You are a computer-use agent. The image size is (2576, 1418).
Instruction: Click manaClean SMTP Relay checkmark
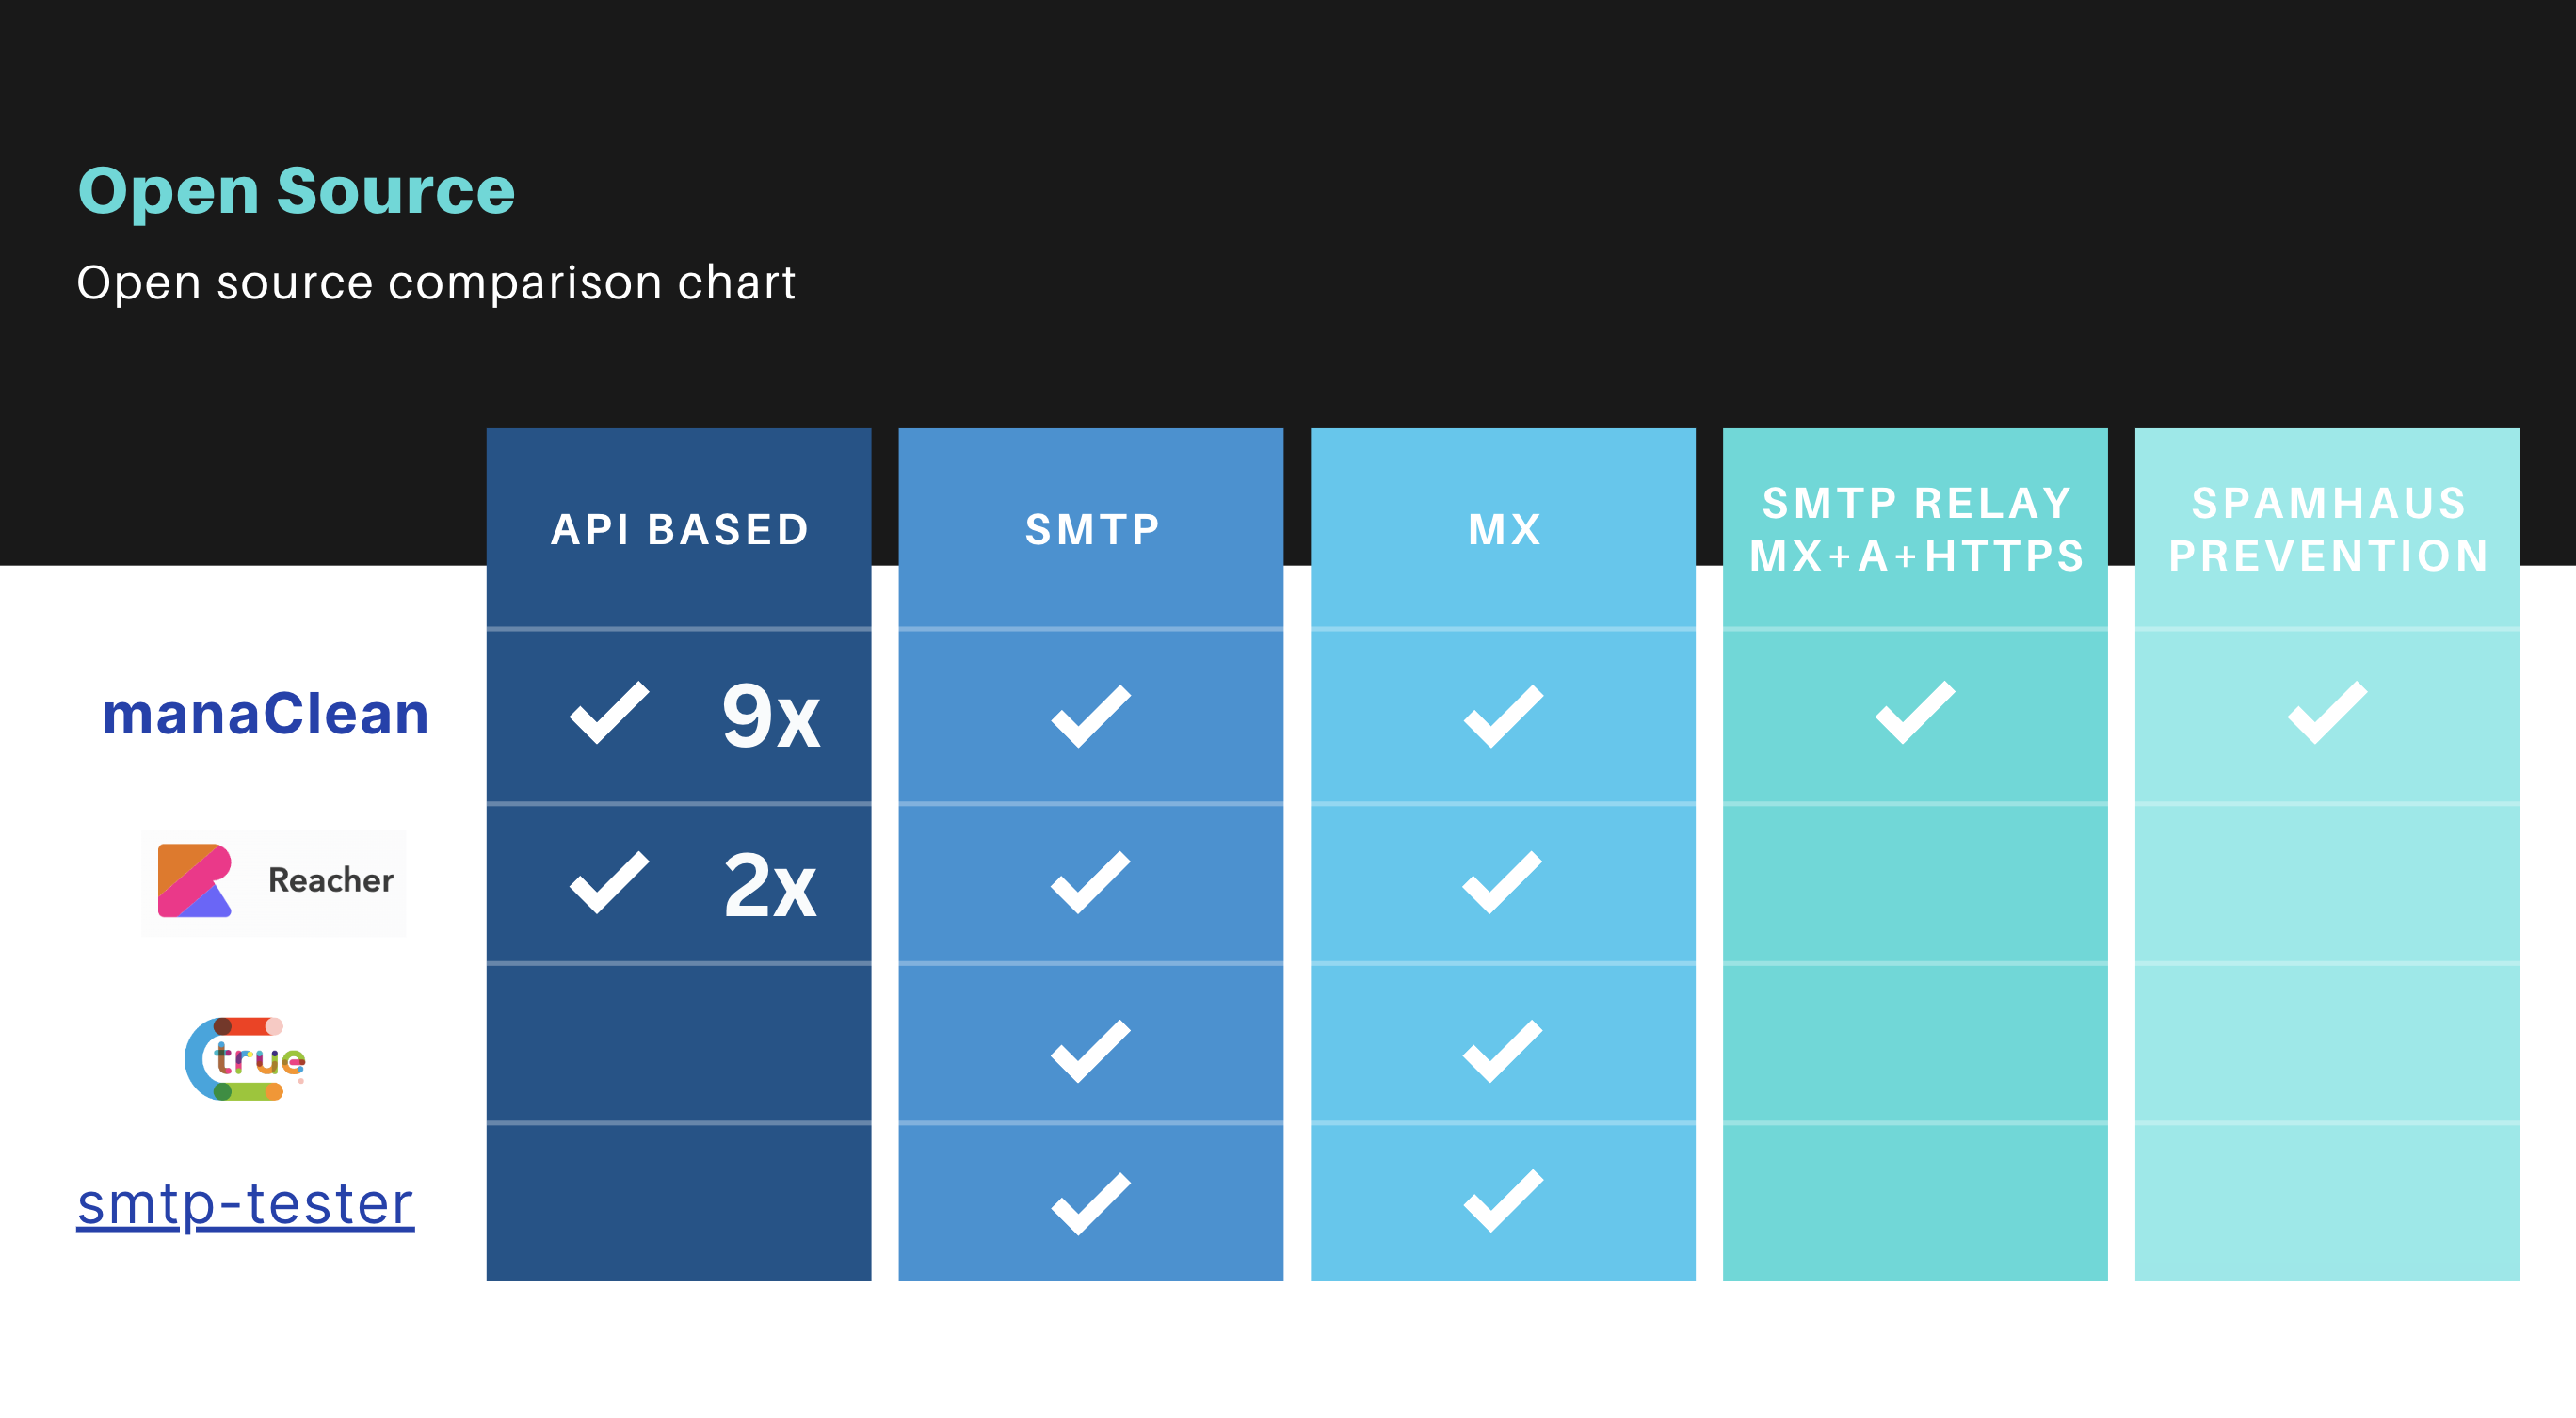(x=1915, y=713)
